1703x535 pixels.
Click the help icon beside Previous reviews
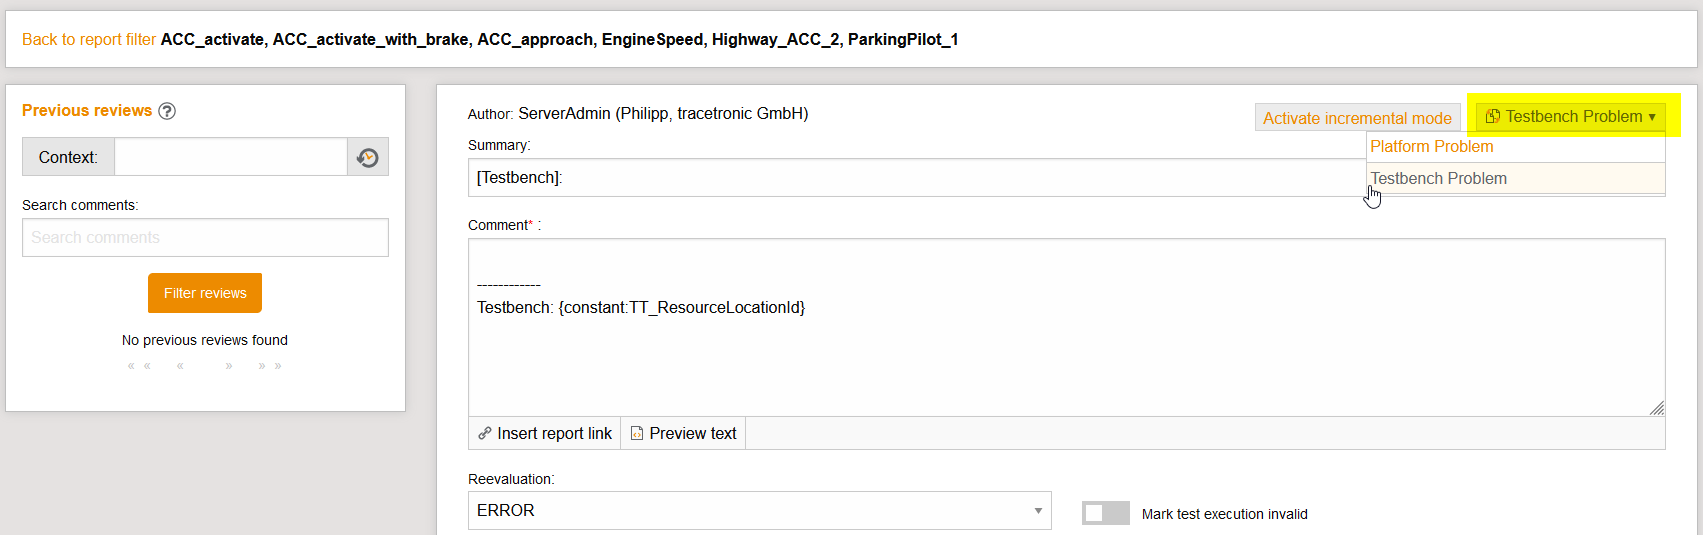point(167,111)
